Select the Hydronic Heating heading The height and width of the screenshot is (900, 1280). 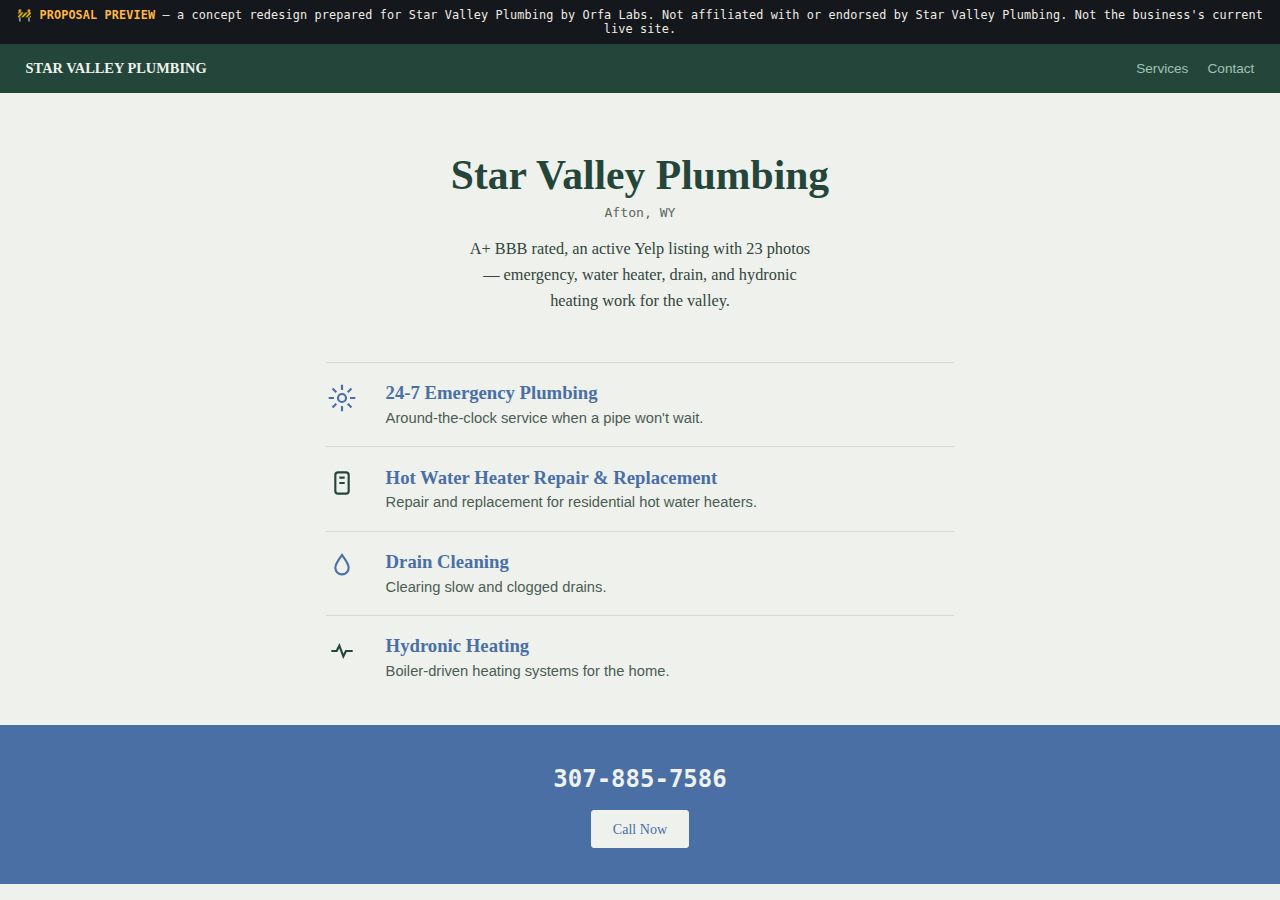[x=457, y=646]
